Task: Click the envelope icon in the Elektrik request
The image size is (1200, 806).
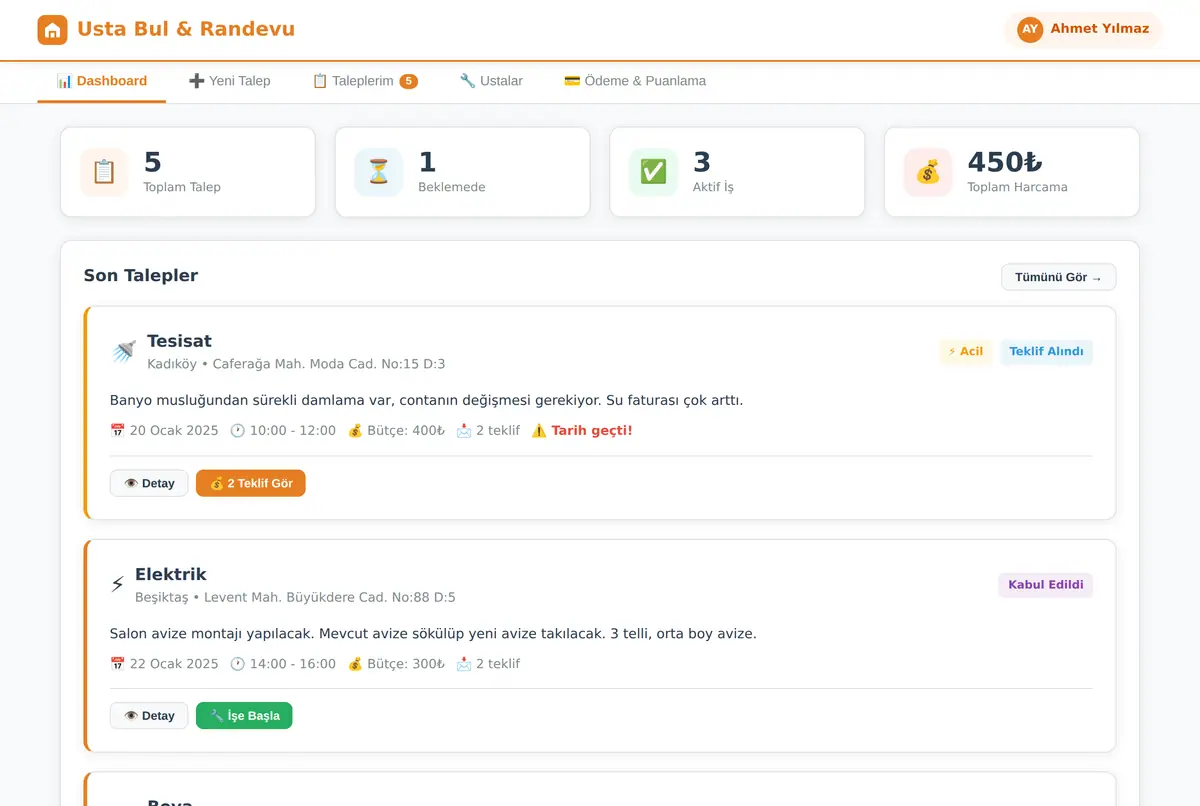Action: (464, 664)
